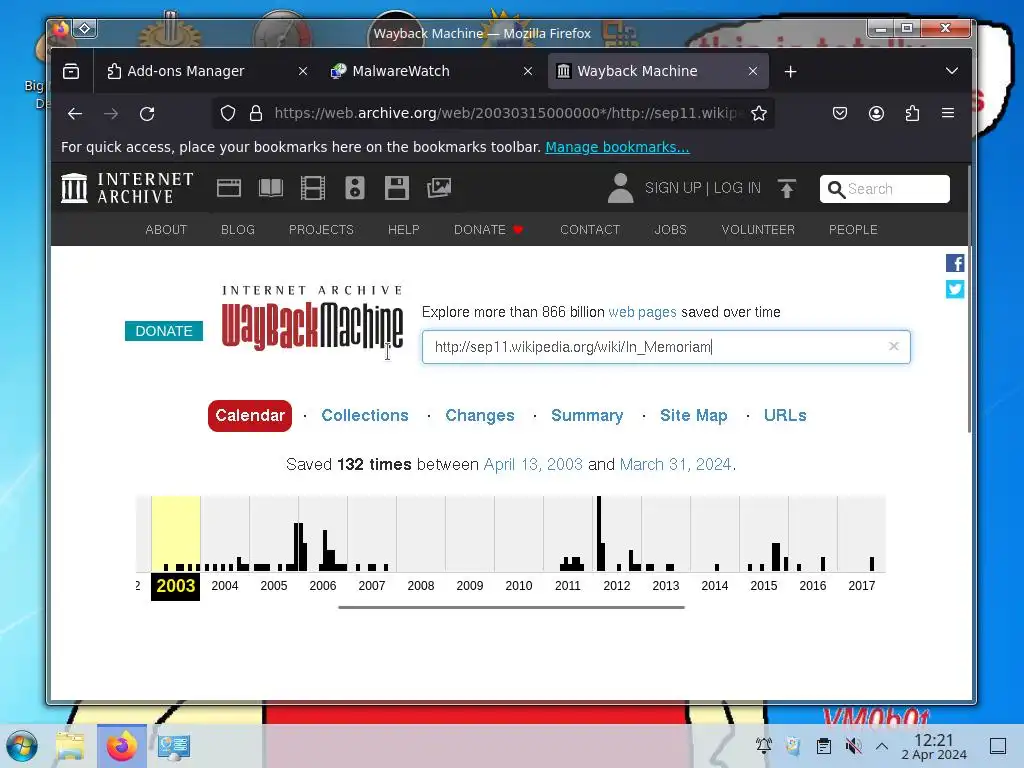Open the April 13, 2003 capture link

533,464
